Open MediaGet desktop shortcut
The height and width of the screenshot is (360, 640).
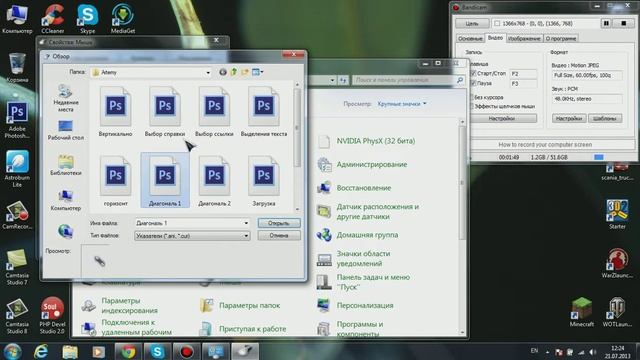click(x=123, y=18)
